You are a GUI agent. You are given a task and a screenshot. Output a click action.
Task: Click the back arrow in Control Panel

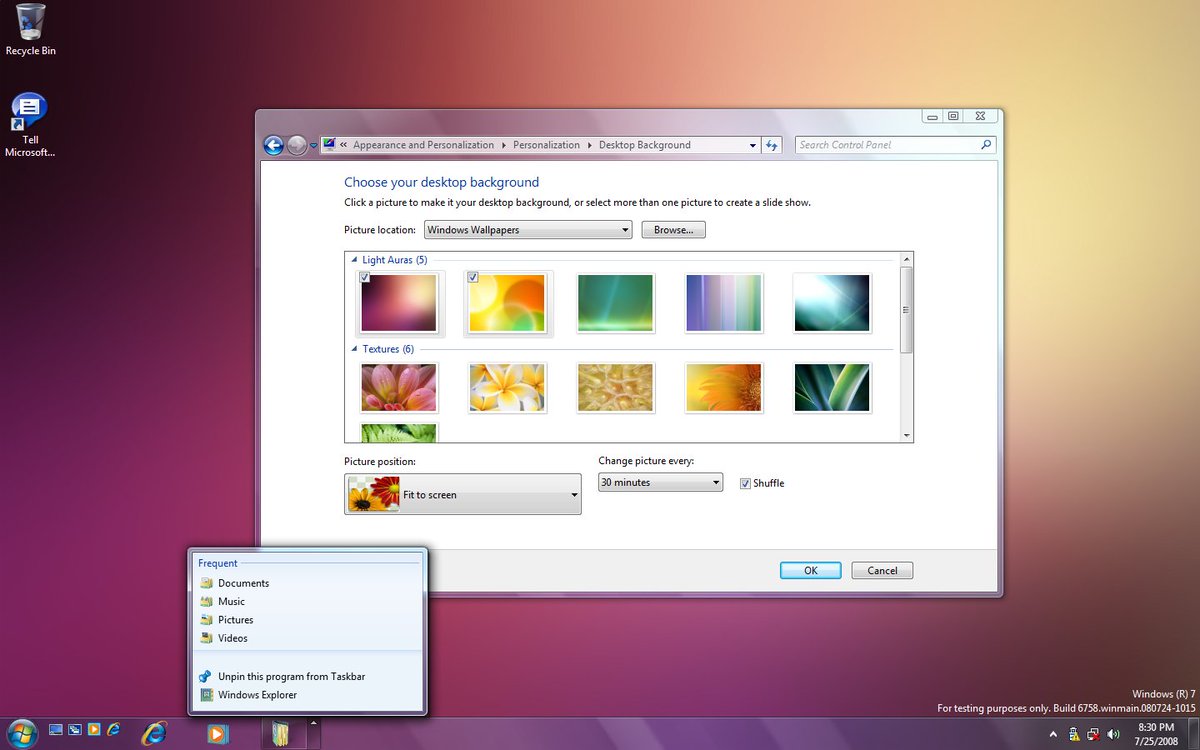(x=274, y=145)
